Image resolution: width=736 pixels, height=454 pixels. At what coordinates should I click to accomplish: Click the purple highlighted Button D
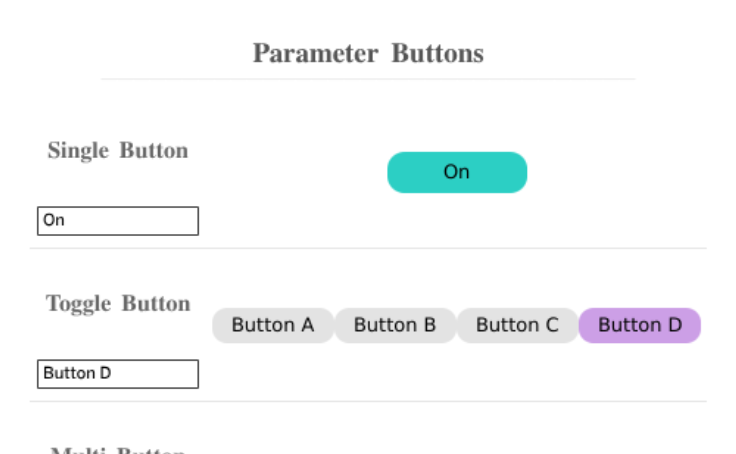point(640,325)
